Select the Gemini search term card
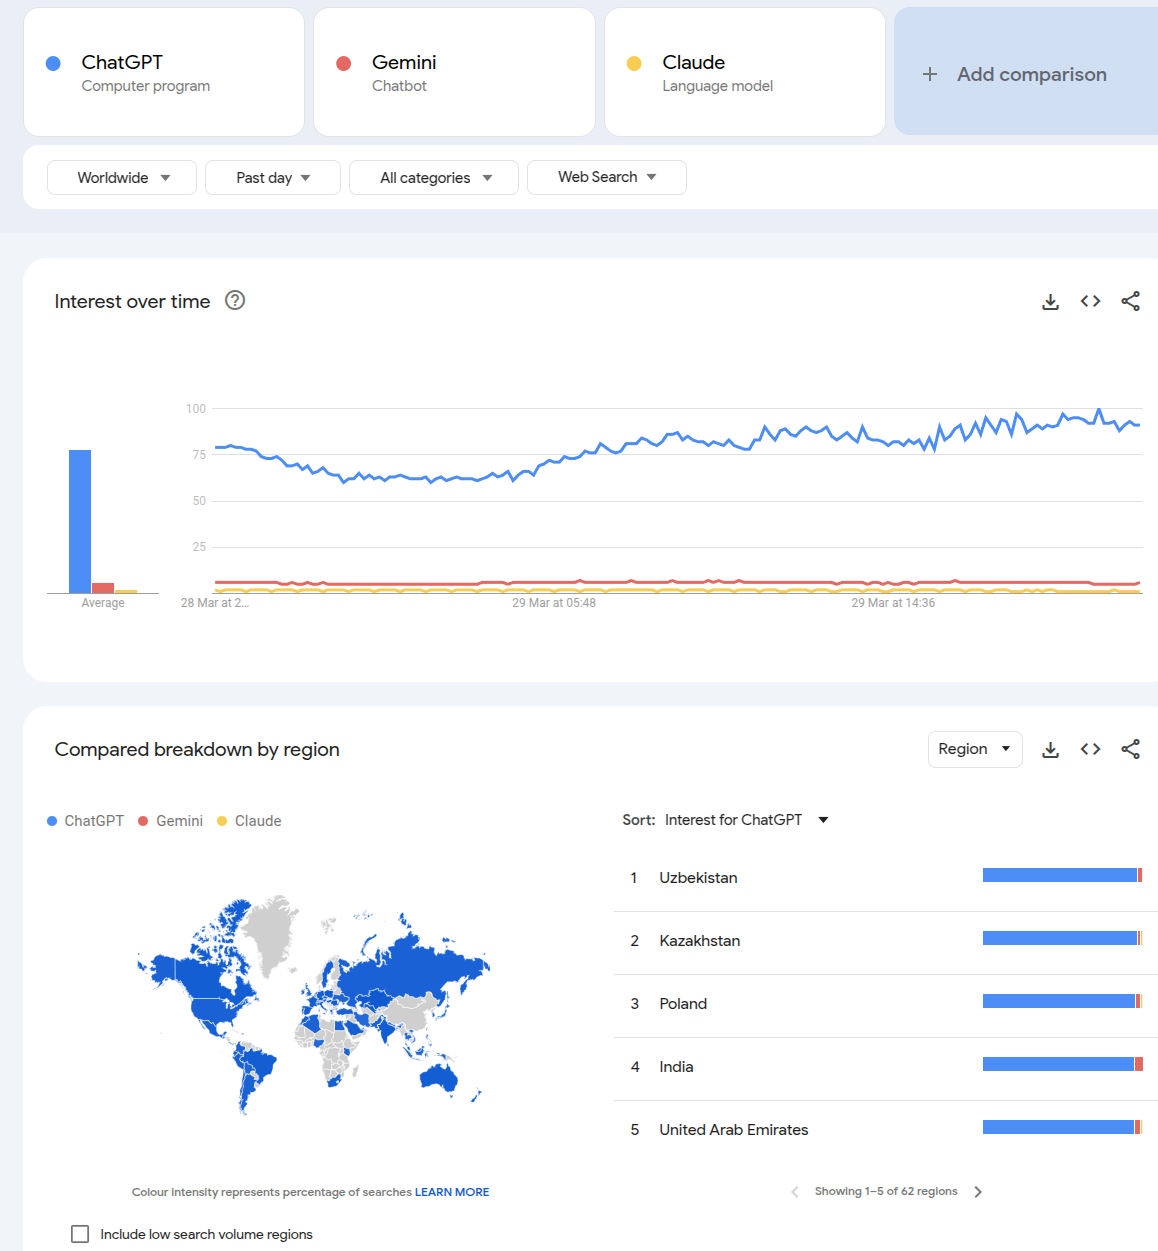1158x1251 pixels. (454, 72)
